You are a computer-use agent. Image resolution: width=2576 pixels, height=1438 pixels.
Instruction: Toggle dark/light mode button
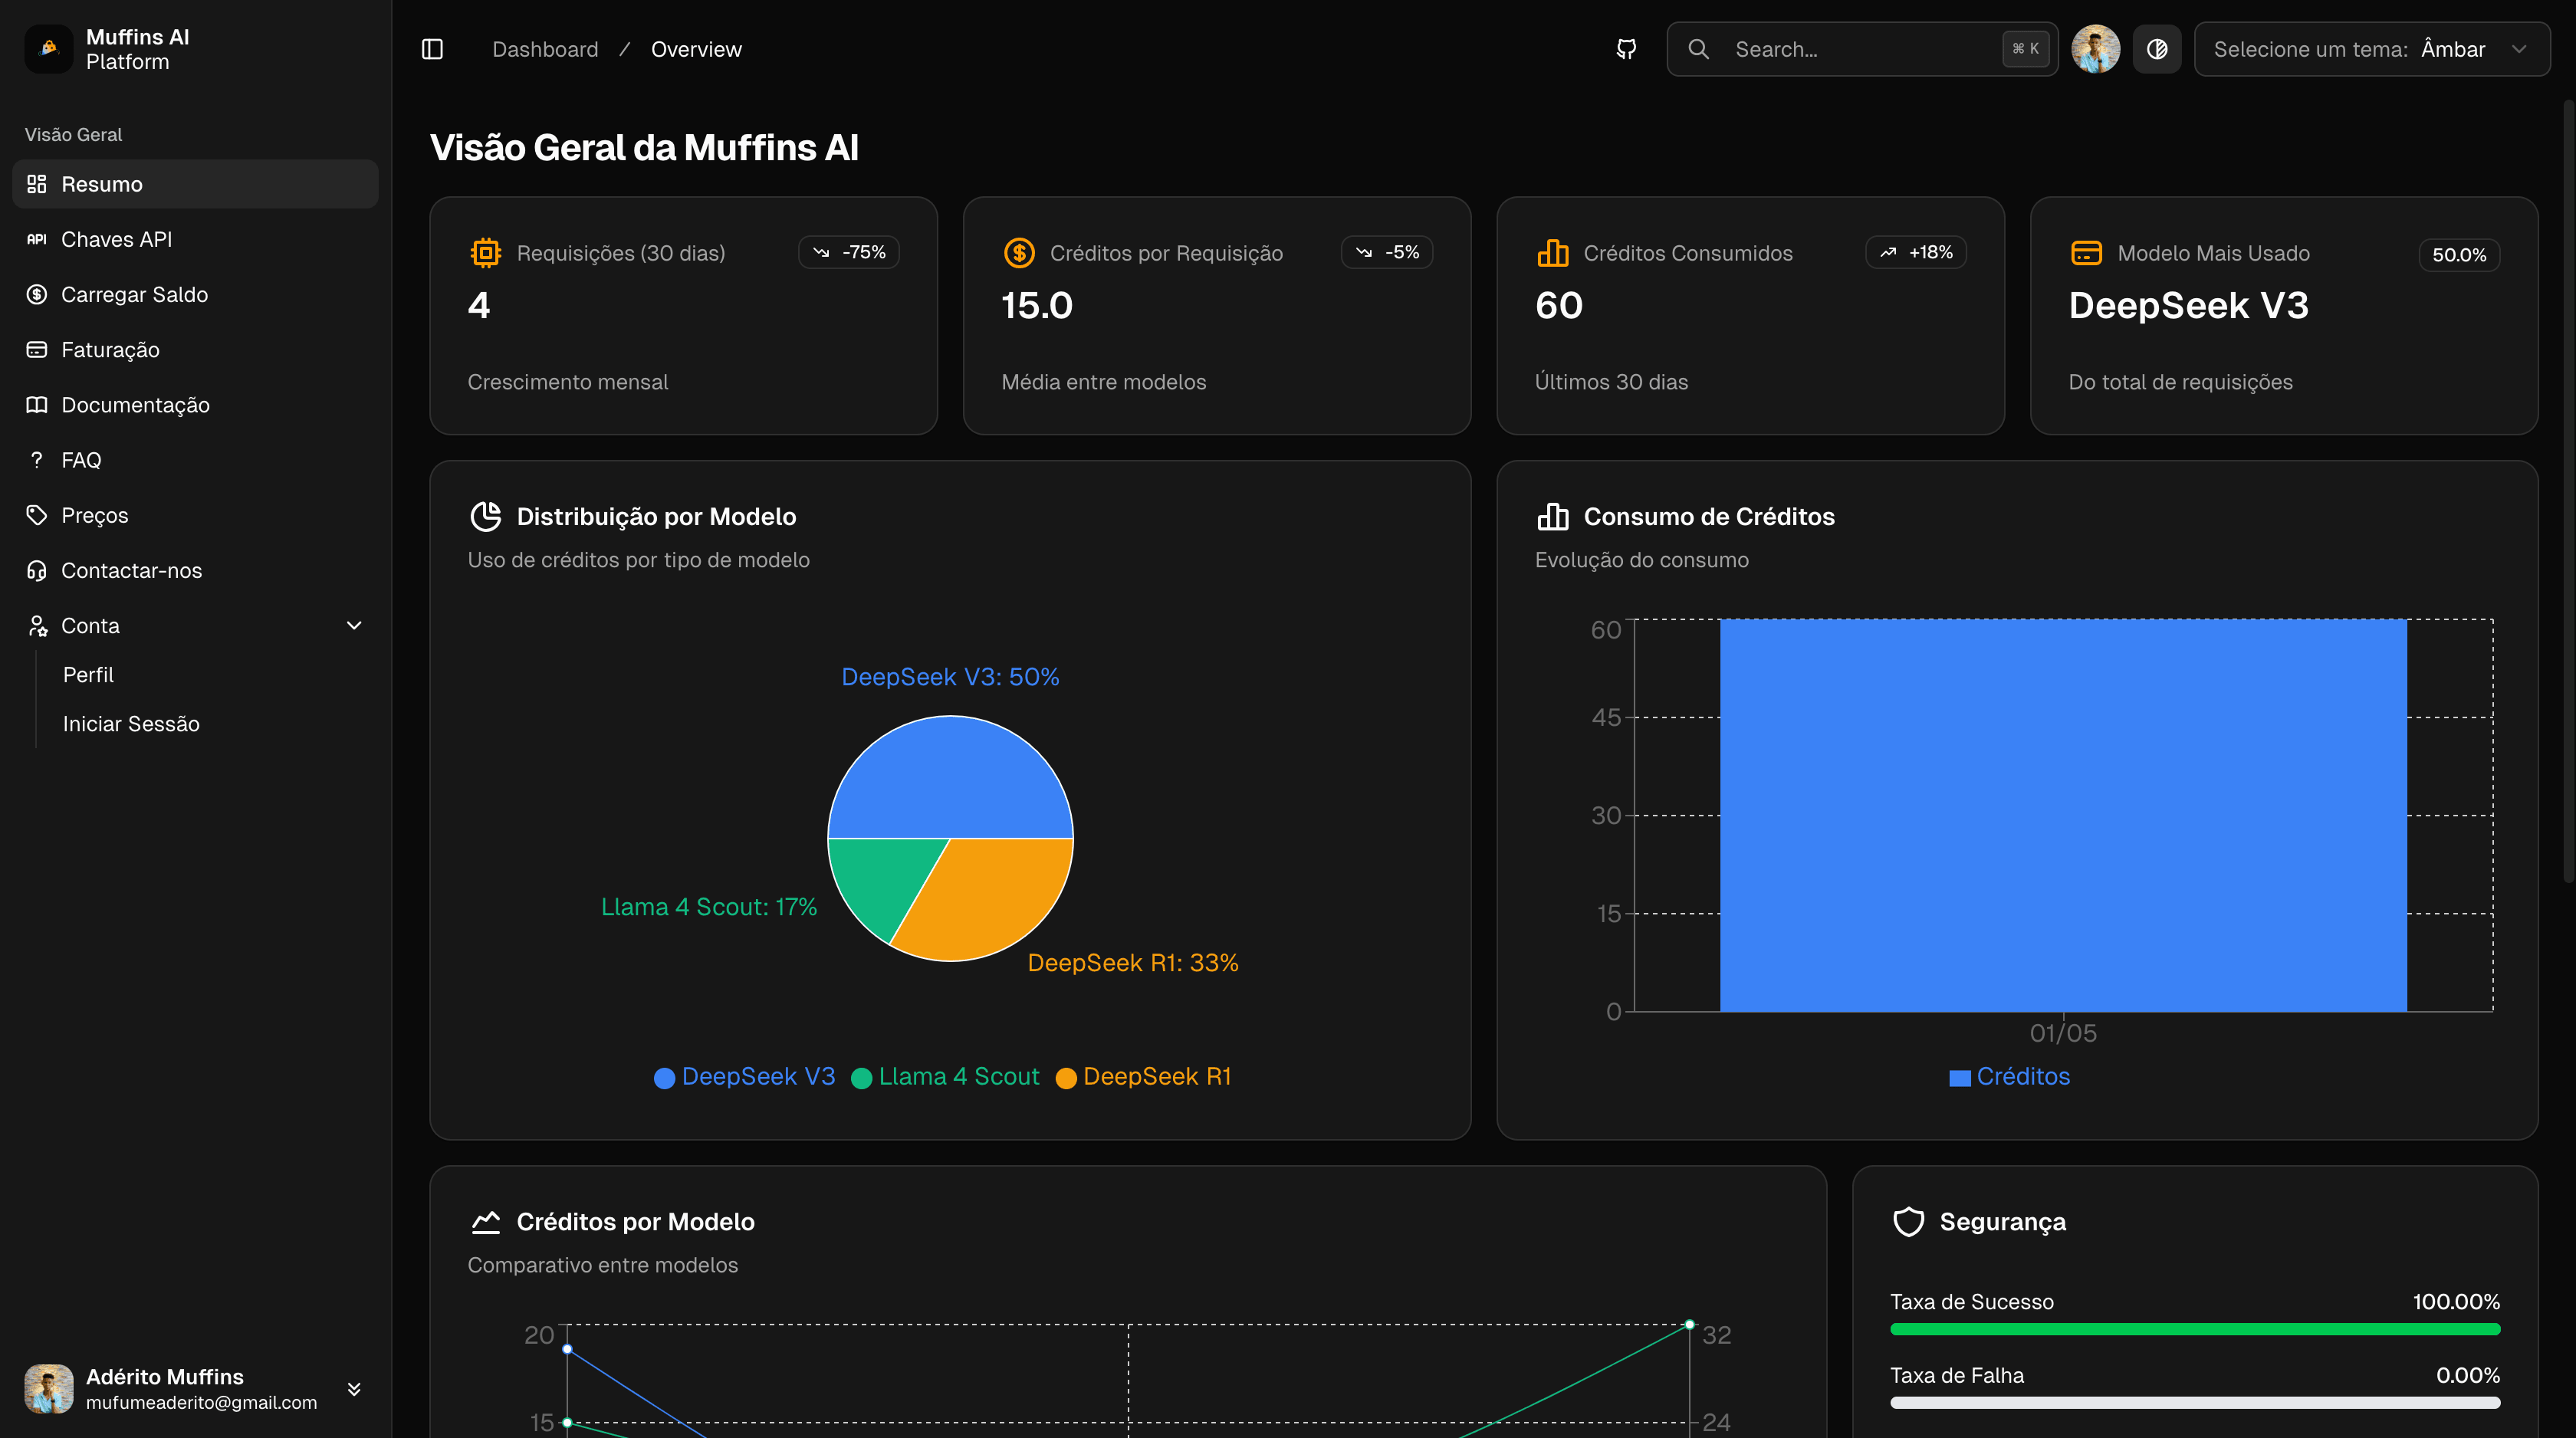pyautogui.click(x=2157, y=49)
